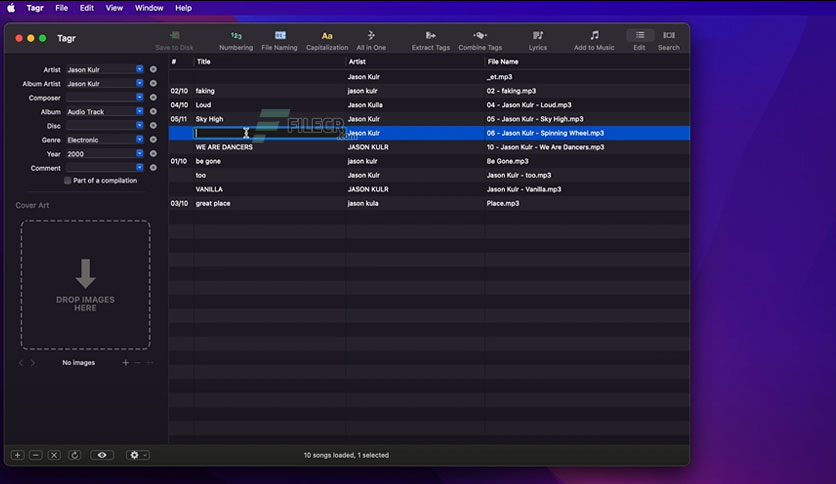Open the Help menu
This screenshot has width=836, height=484.
(x=183, y=8)
